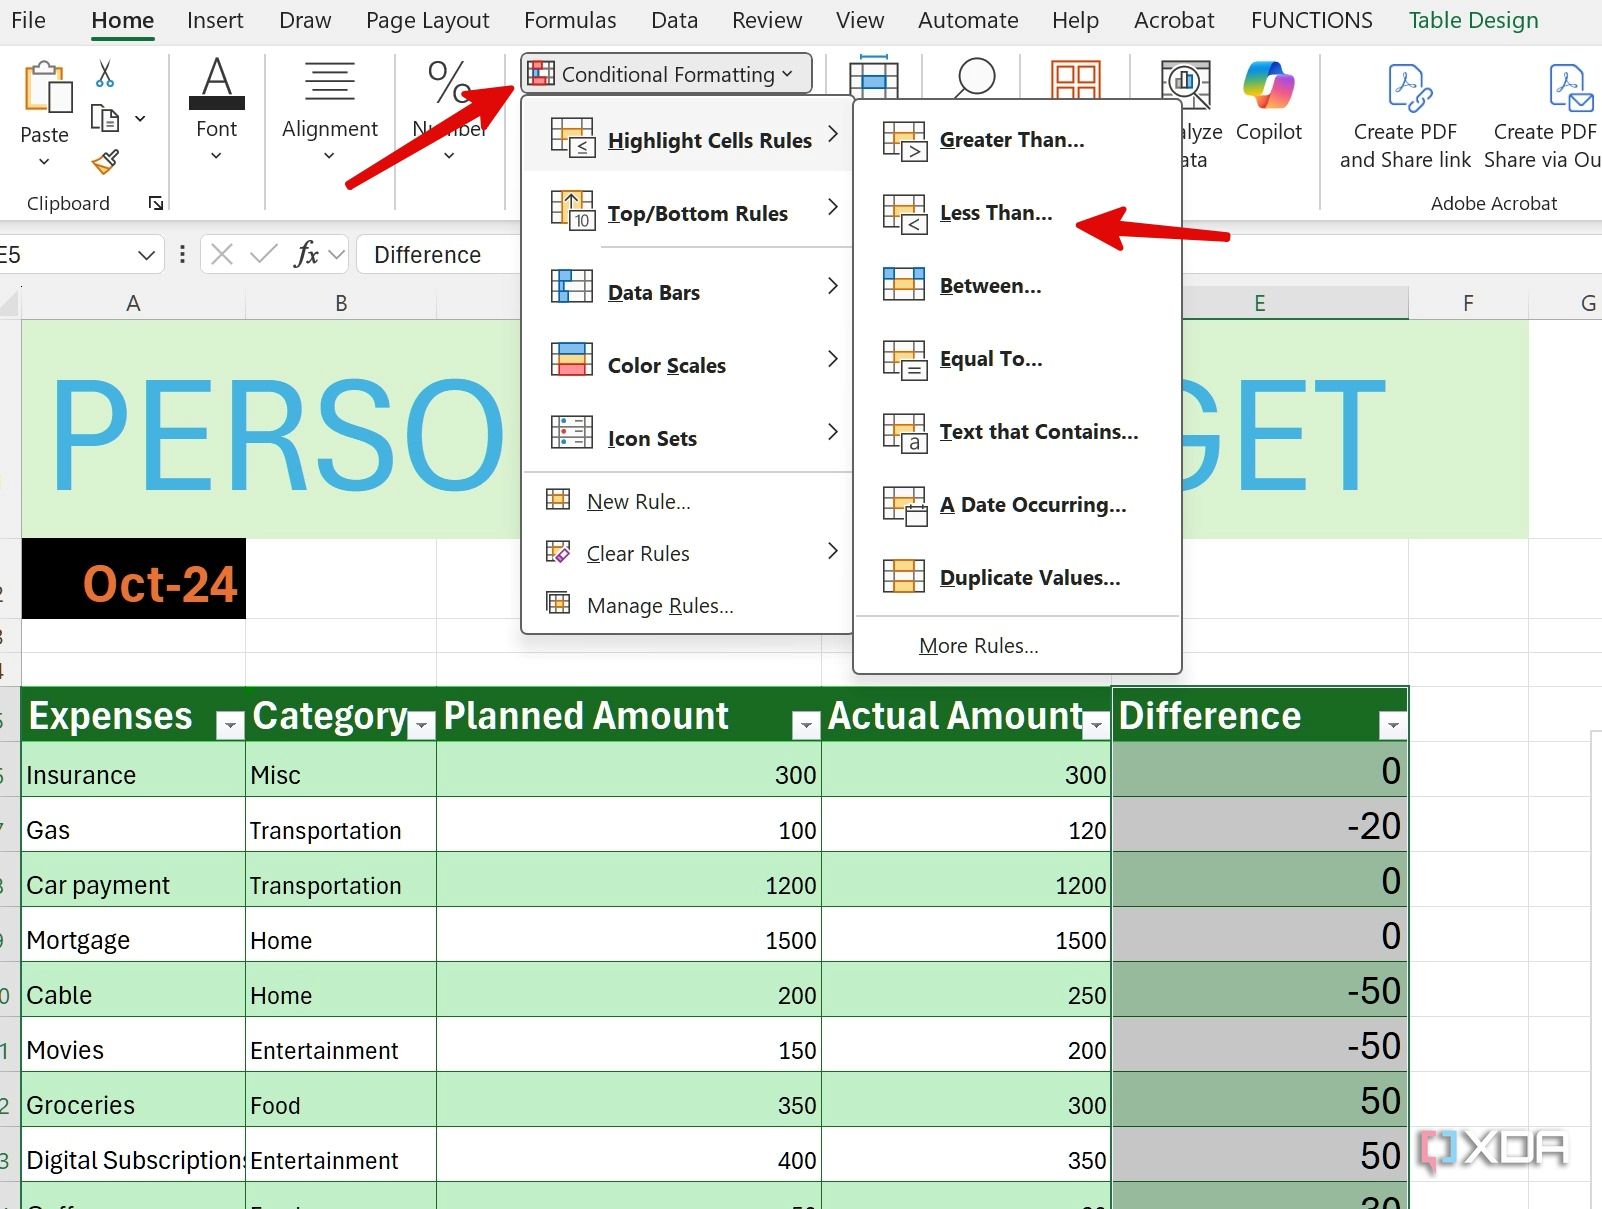
Task: Click the Copy icon in the Clipboard group
Action: coord(104,117)
